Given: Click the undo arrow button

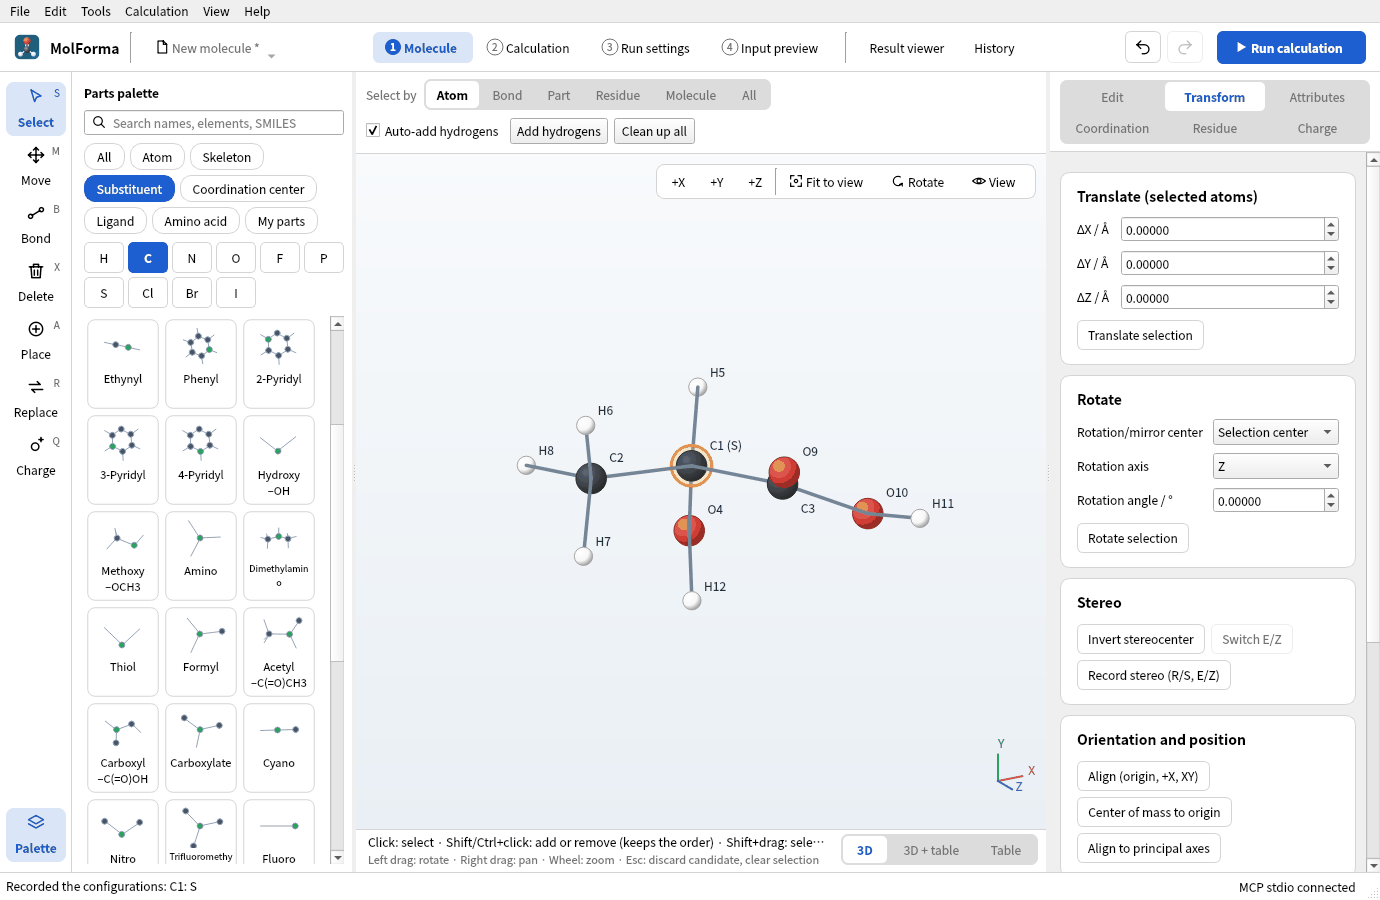Looking at the screenshot, I should click(1143, 47).
